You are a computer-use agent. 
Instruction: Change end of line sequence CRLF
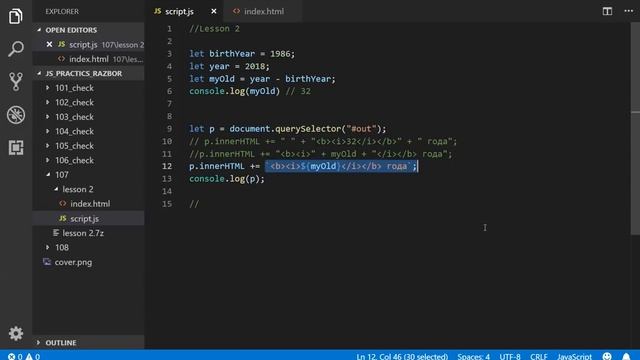click(539, 356)
